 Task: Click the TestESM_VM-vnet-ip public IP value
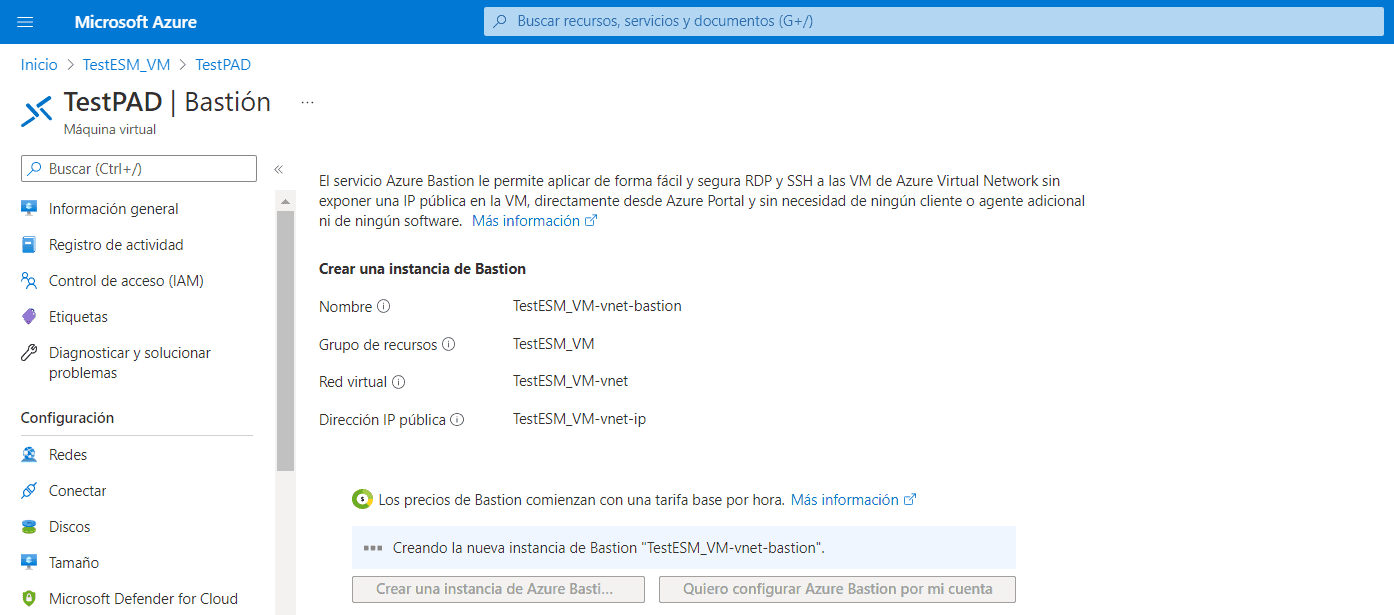tap(579, 419)
